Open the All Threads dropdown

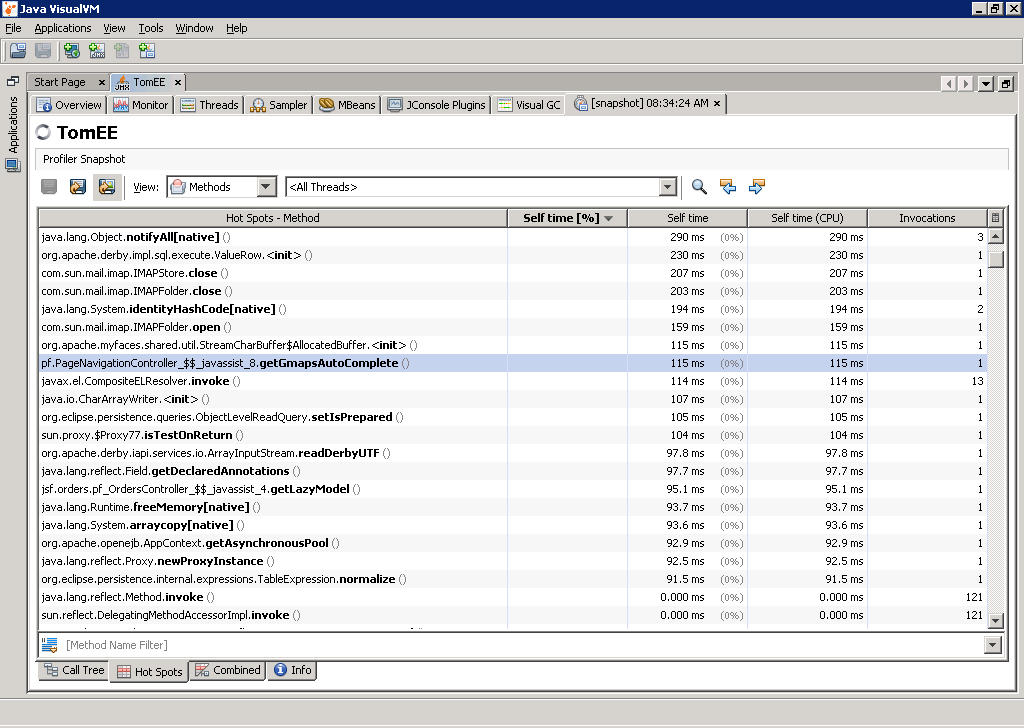(x=667, y=187)
